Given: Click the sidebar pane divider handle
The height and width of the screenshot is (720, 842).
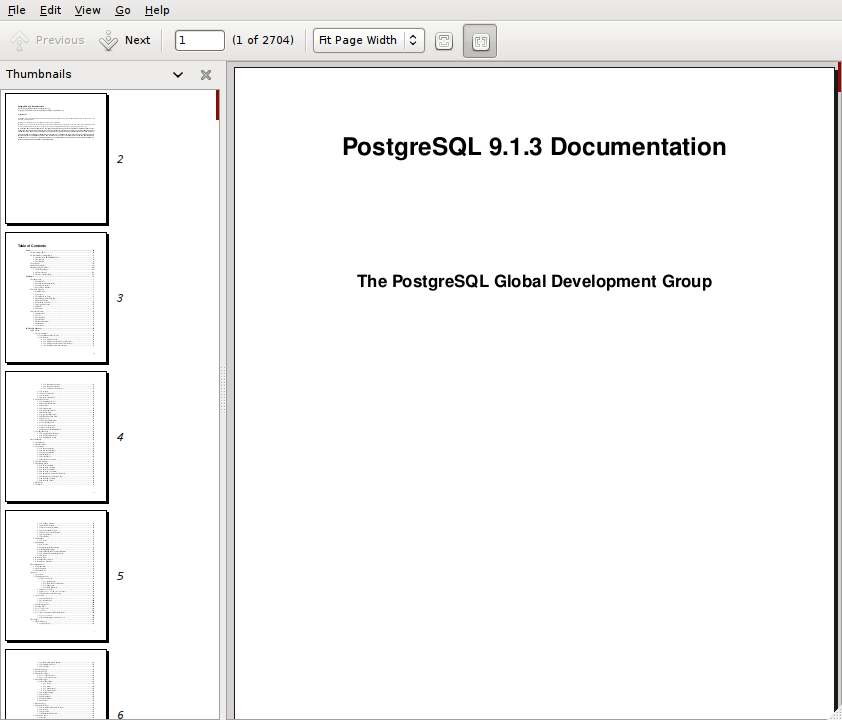Looking at the screenshot, I should 223,390.
